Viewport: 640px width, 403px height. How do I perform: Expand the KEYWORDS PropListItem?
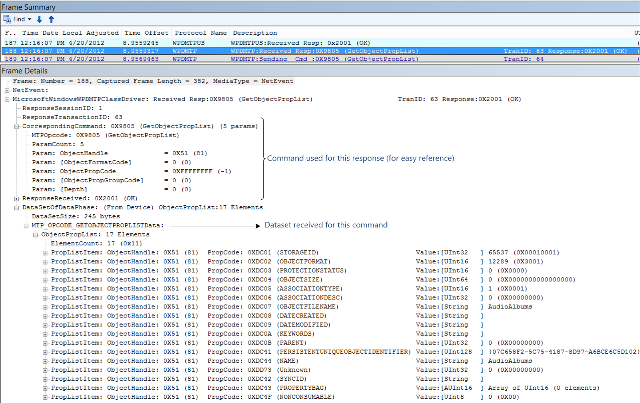[x=45, y=334]
